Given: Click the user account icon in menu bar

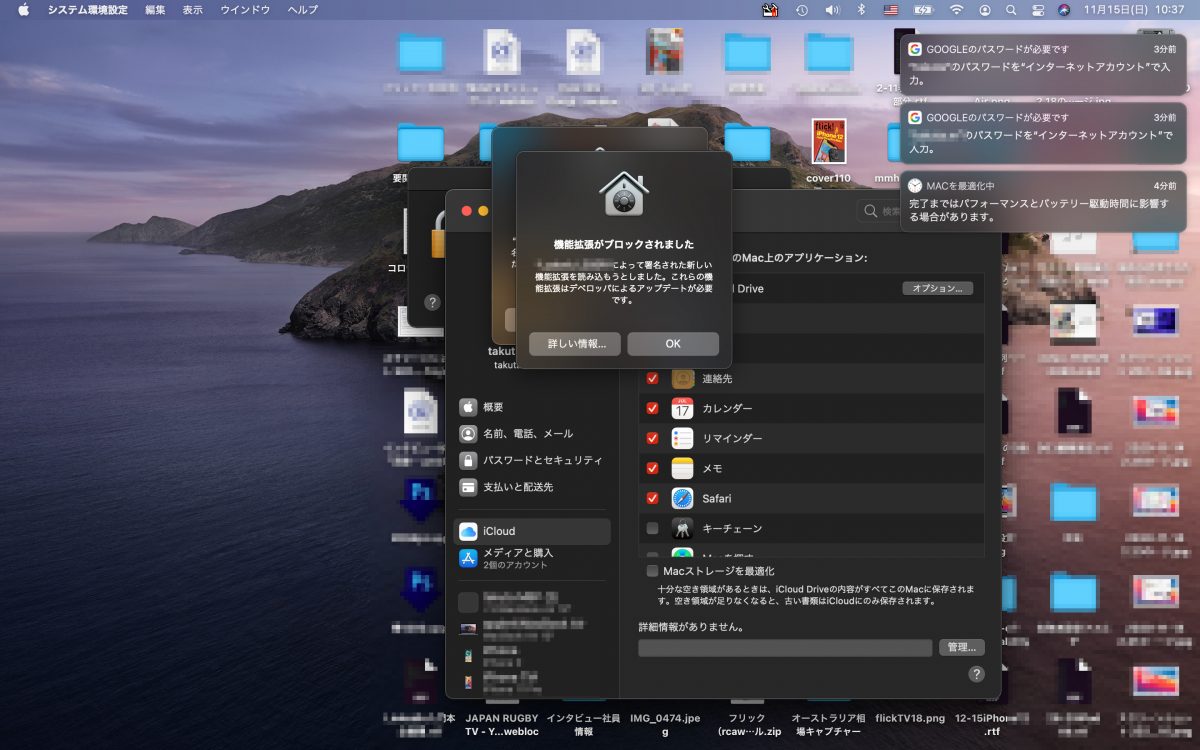Looking at the screenshot, I should click(x=985, y=10).
